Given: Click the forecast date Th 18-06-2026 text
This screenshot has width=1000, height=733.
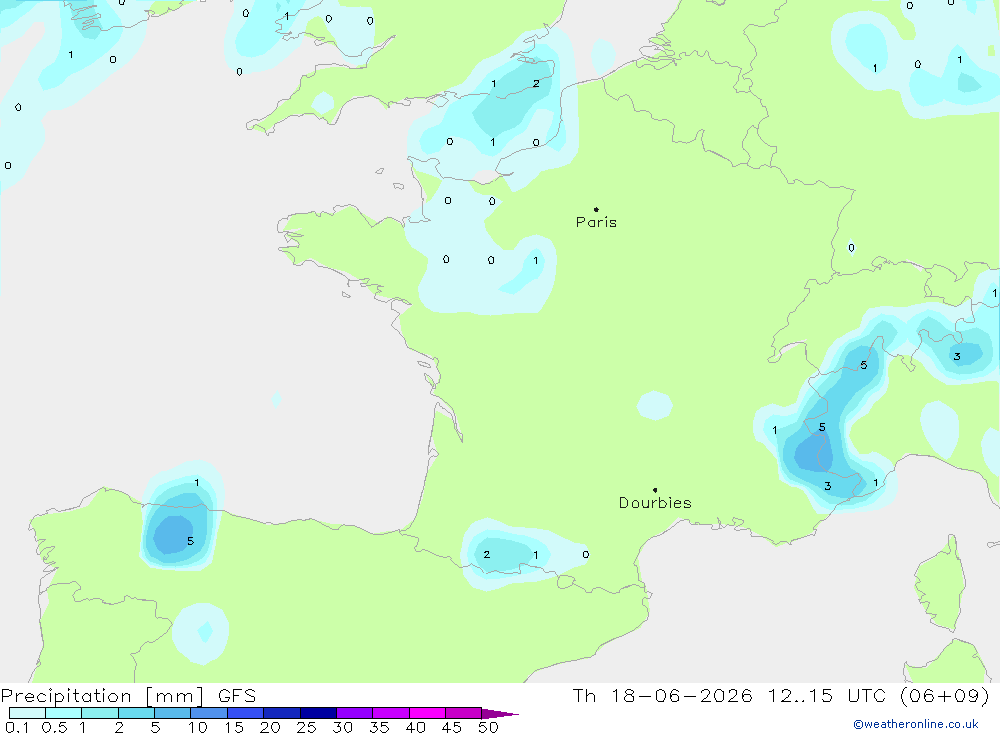Looking at the screenshot, I should 662,695.
